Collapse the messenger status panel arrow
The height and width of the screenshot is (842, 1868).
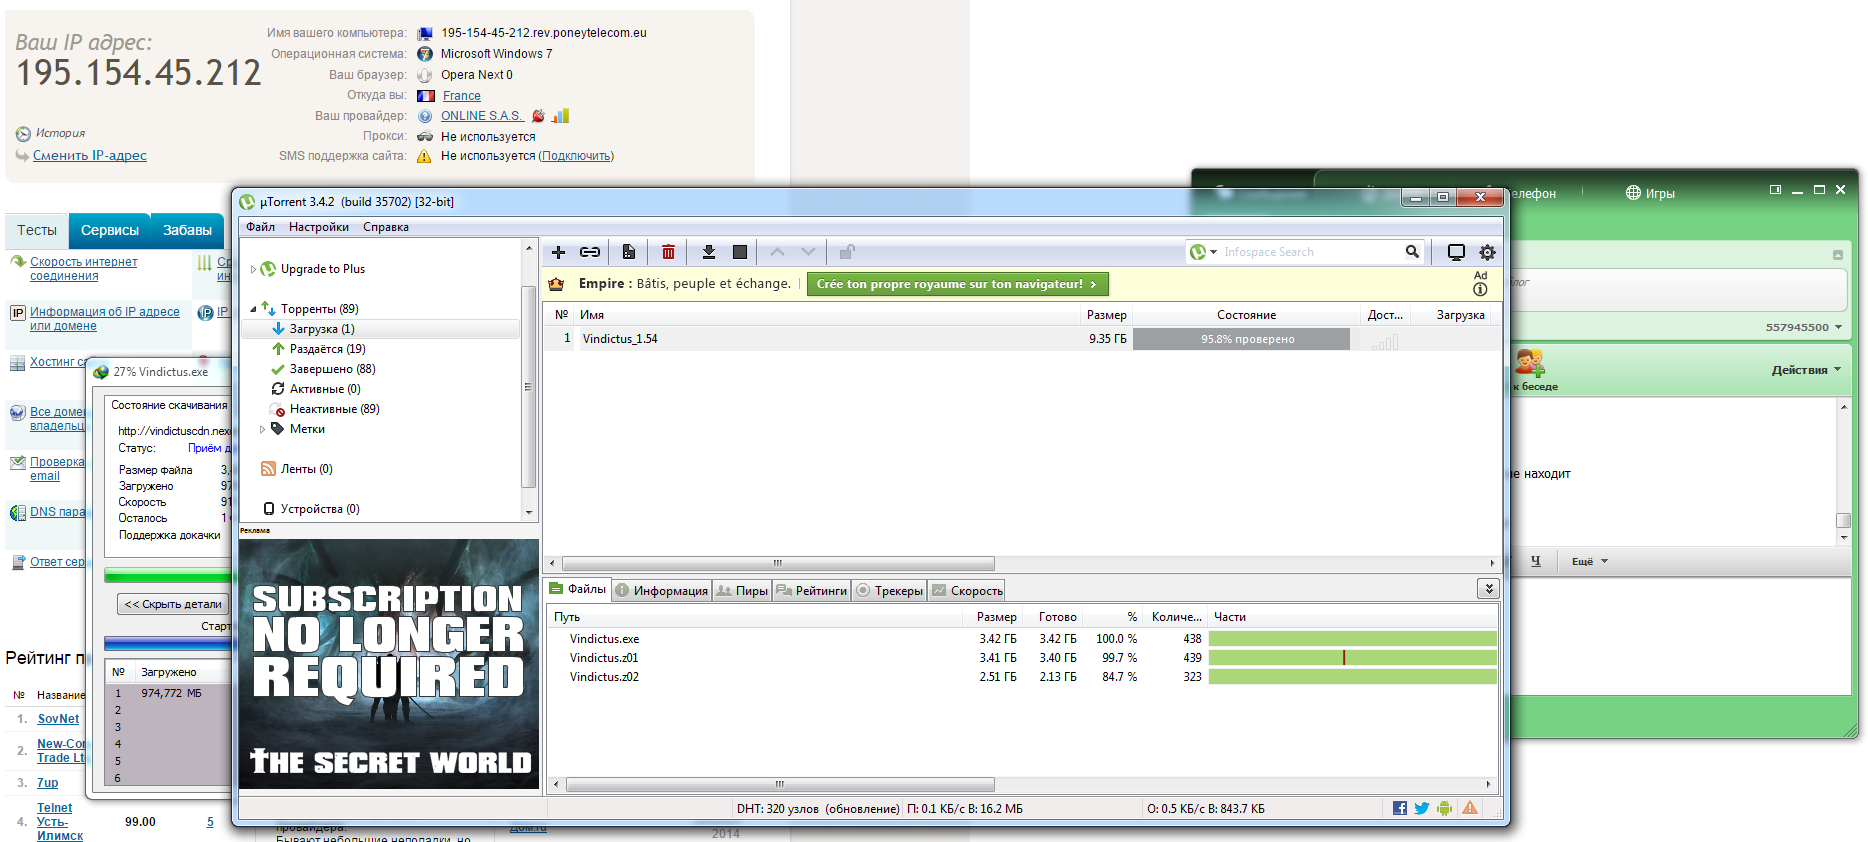click(1837, 255)
